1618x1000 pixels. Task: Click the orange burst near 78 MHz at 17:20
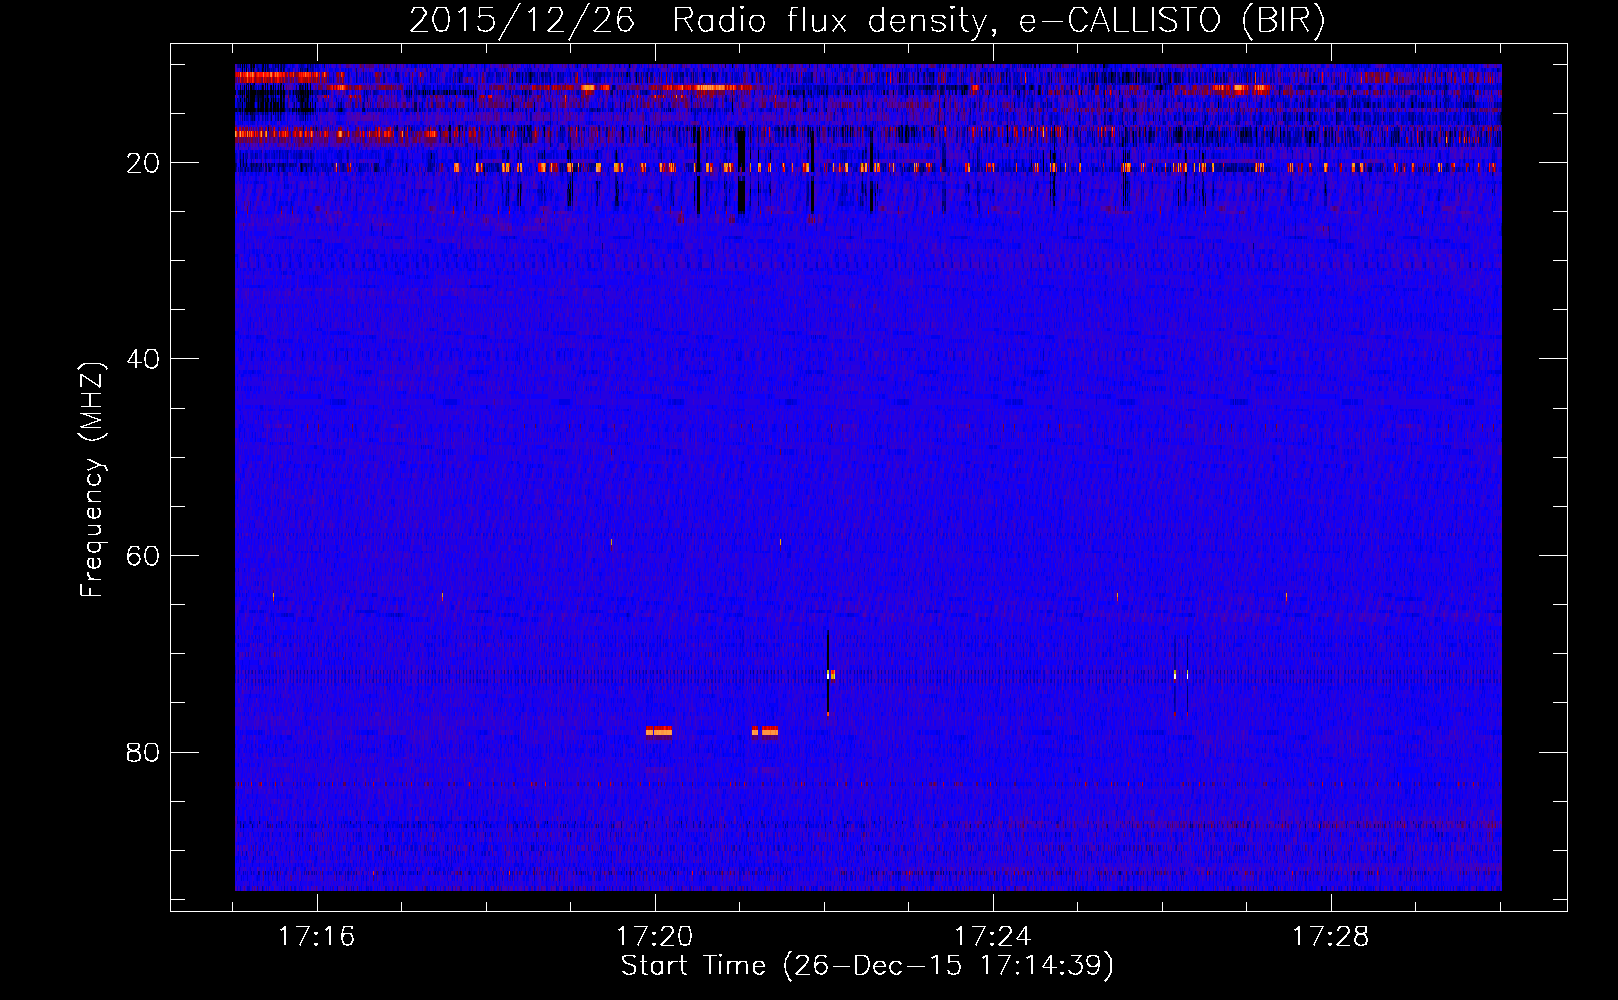(x=659, y=731)
